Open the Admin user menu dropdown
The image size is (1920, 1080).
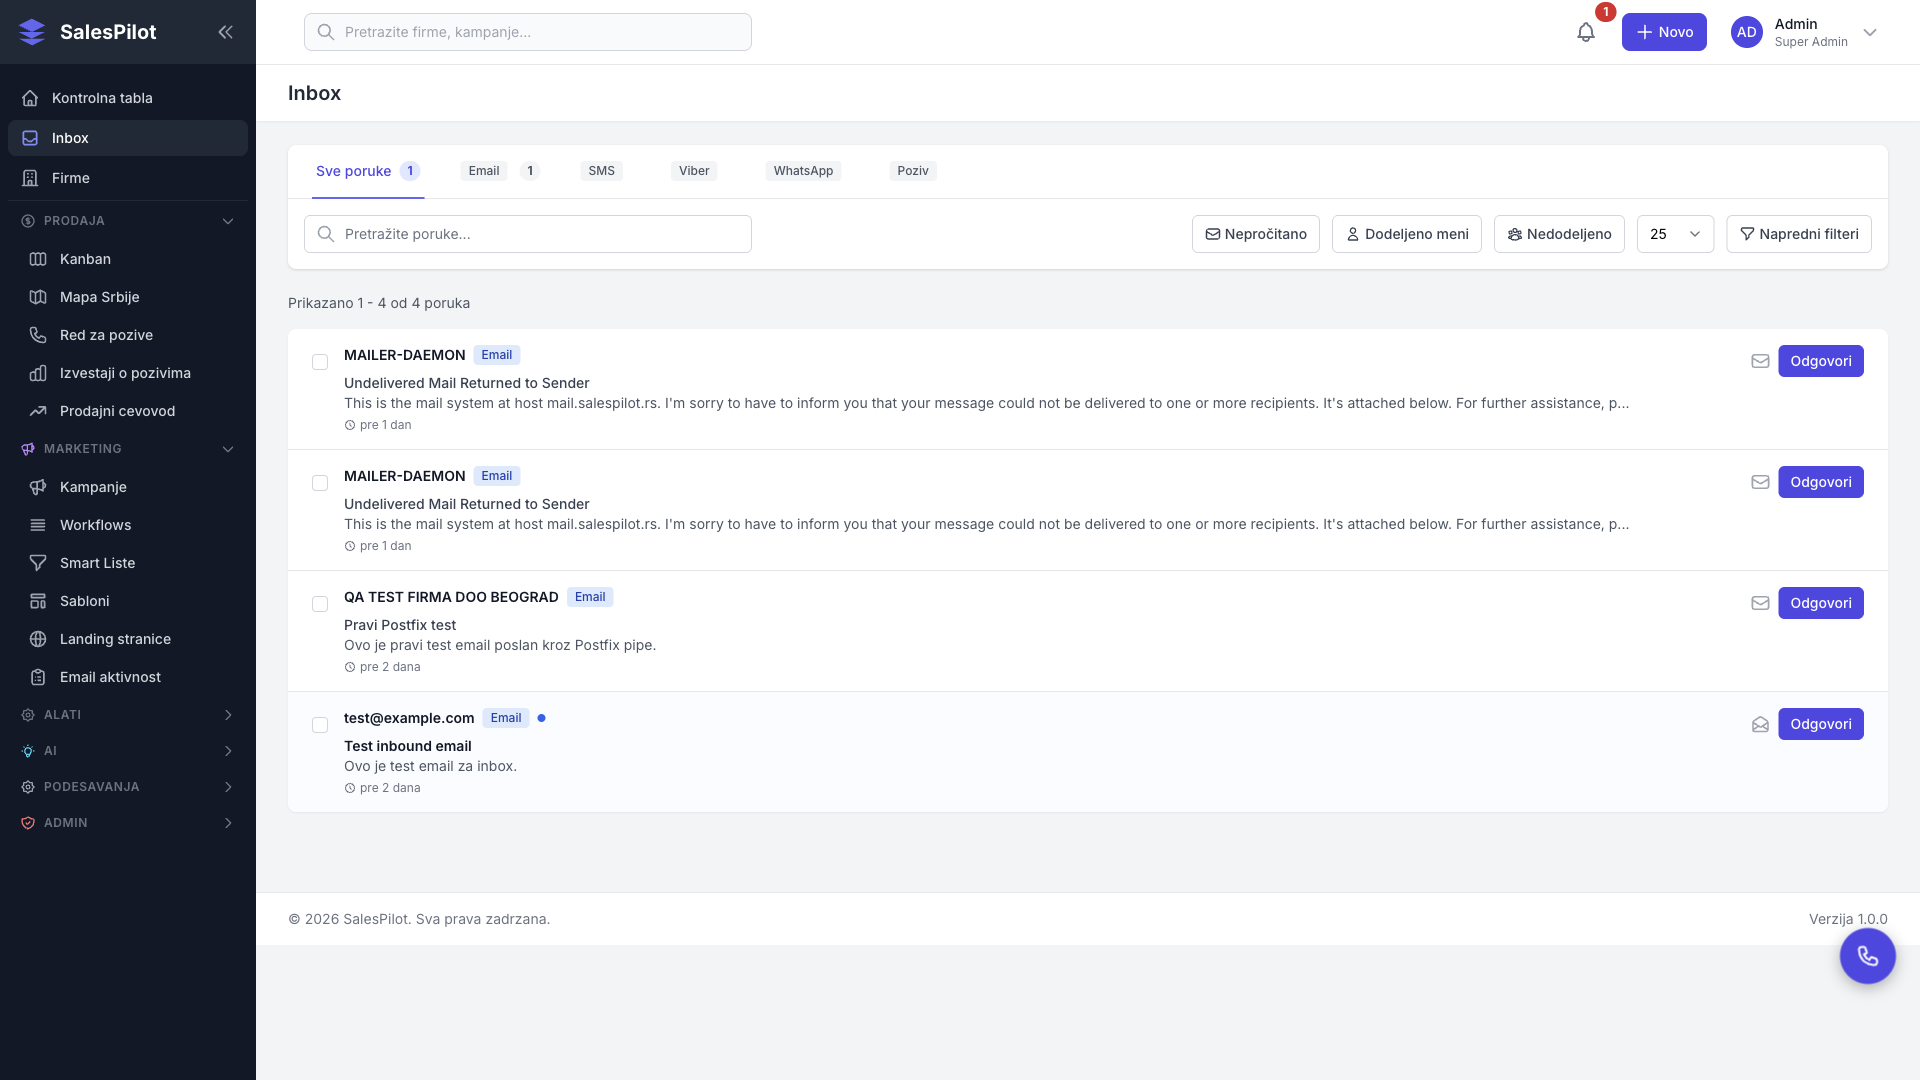(x=1869, y=32)
